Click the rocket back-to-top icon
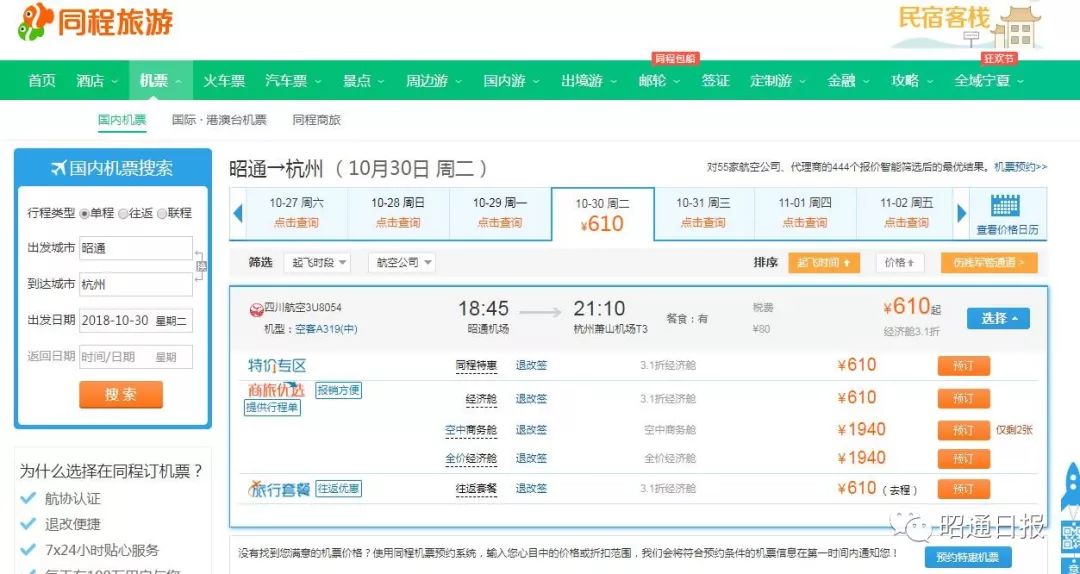 pos(1072,488)
